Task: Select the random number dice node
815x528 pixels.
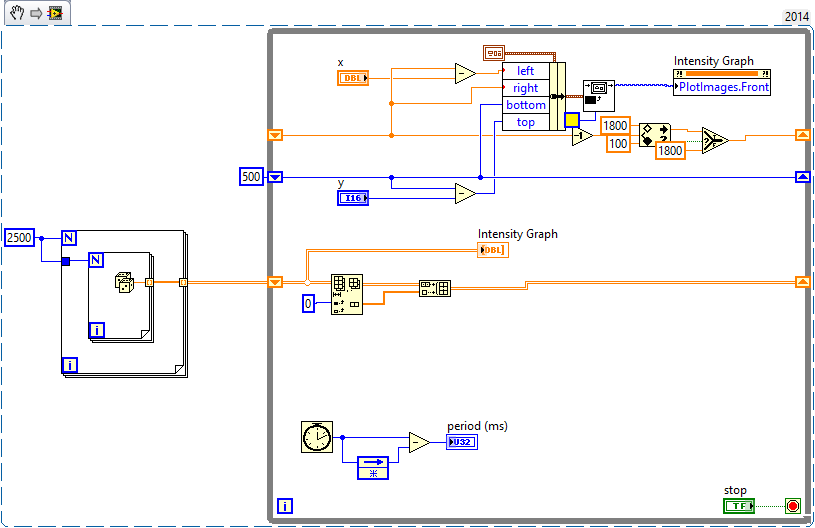Action: pyautogui.click(x=124, y=282)
